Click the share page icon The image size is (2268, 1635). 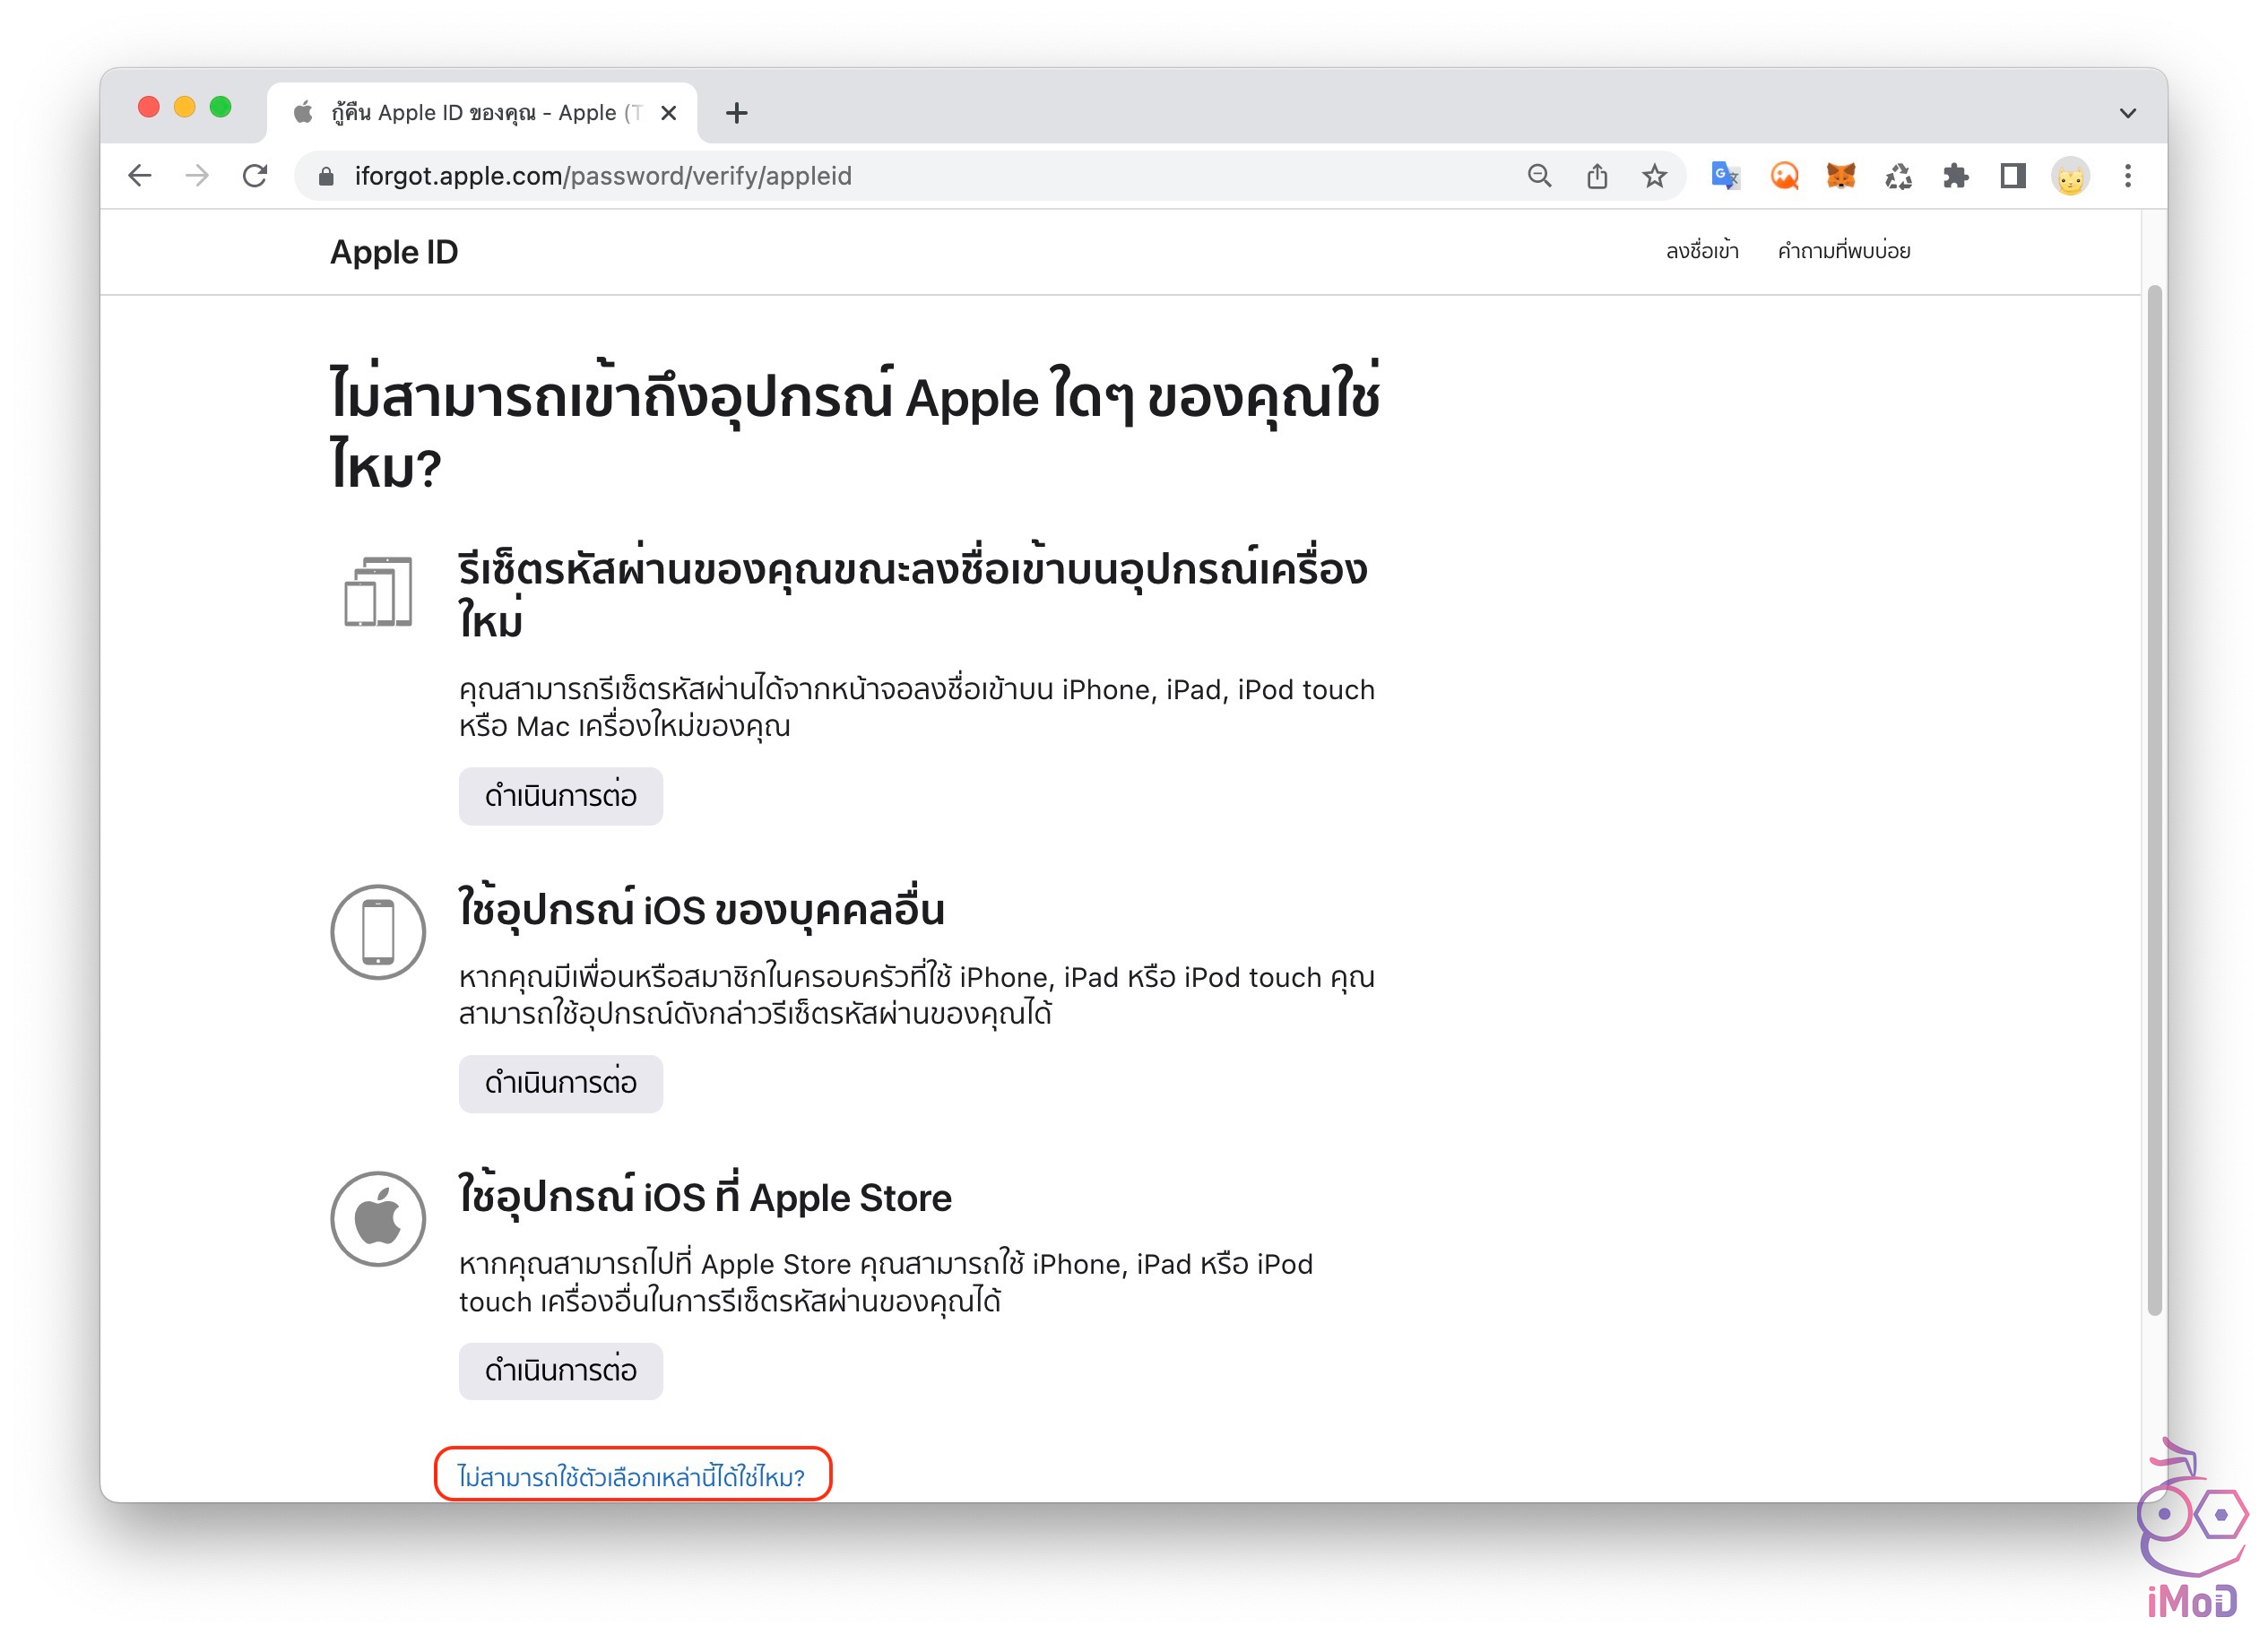(x=1597, y=176)
